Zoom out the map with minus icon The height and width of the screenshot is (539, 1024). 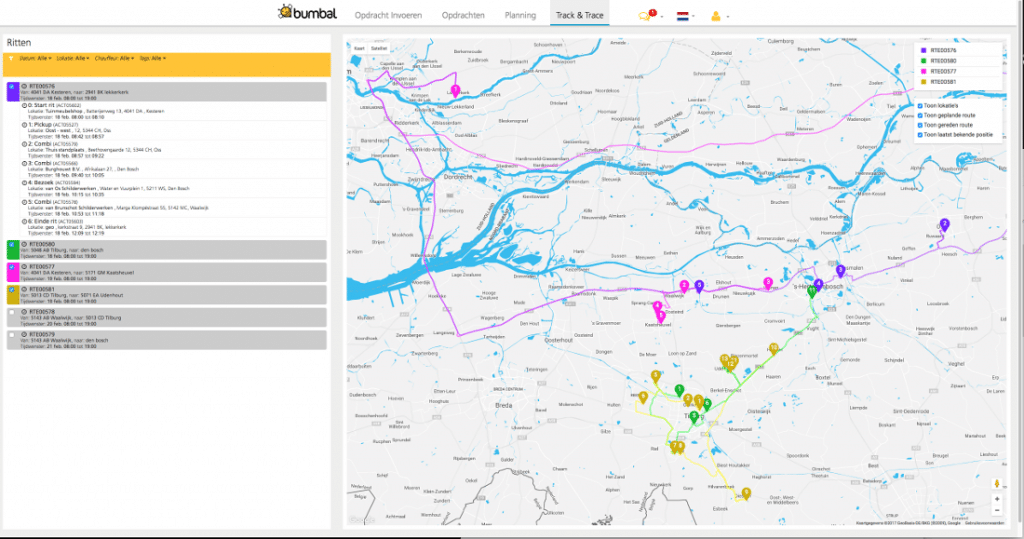click(x=997, y=510)
